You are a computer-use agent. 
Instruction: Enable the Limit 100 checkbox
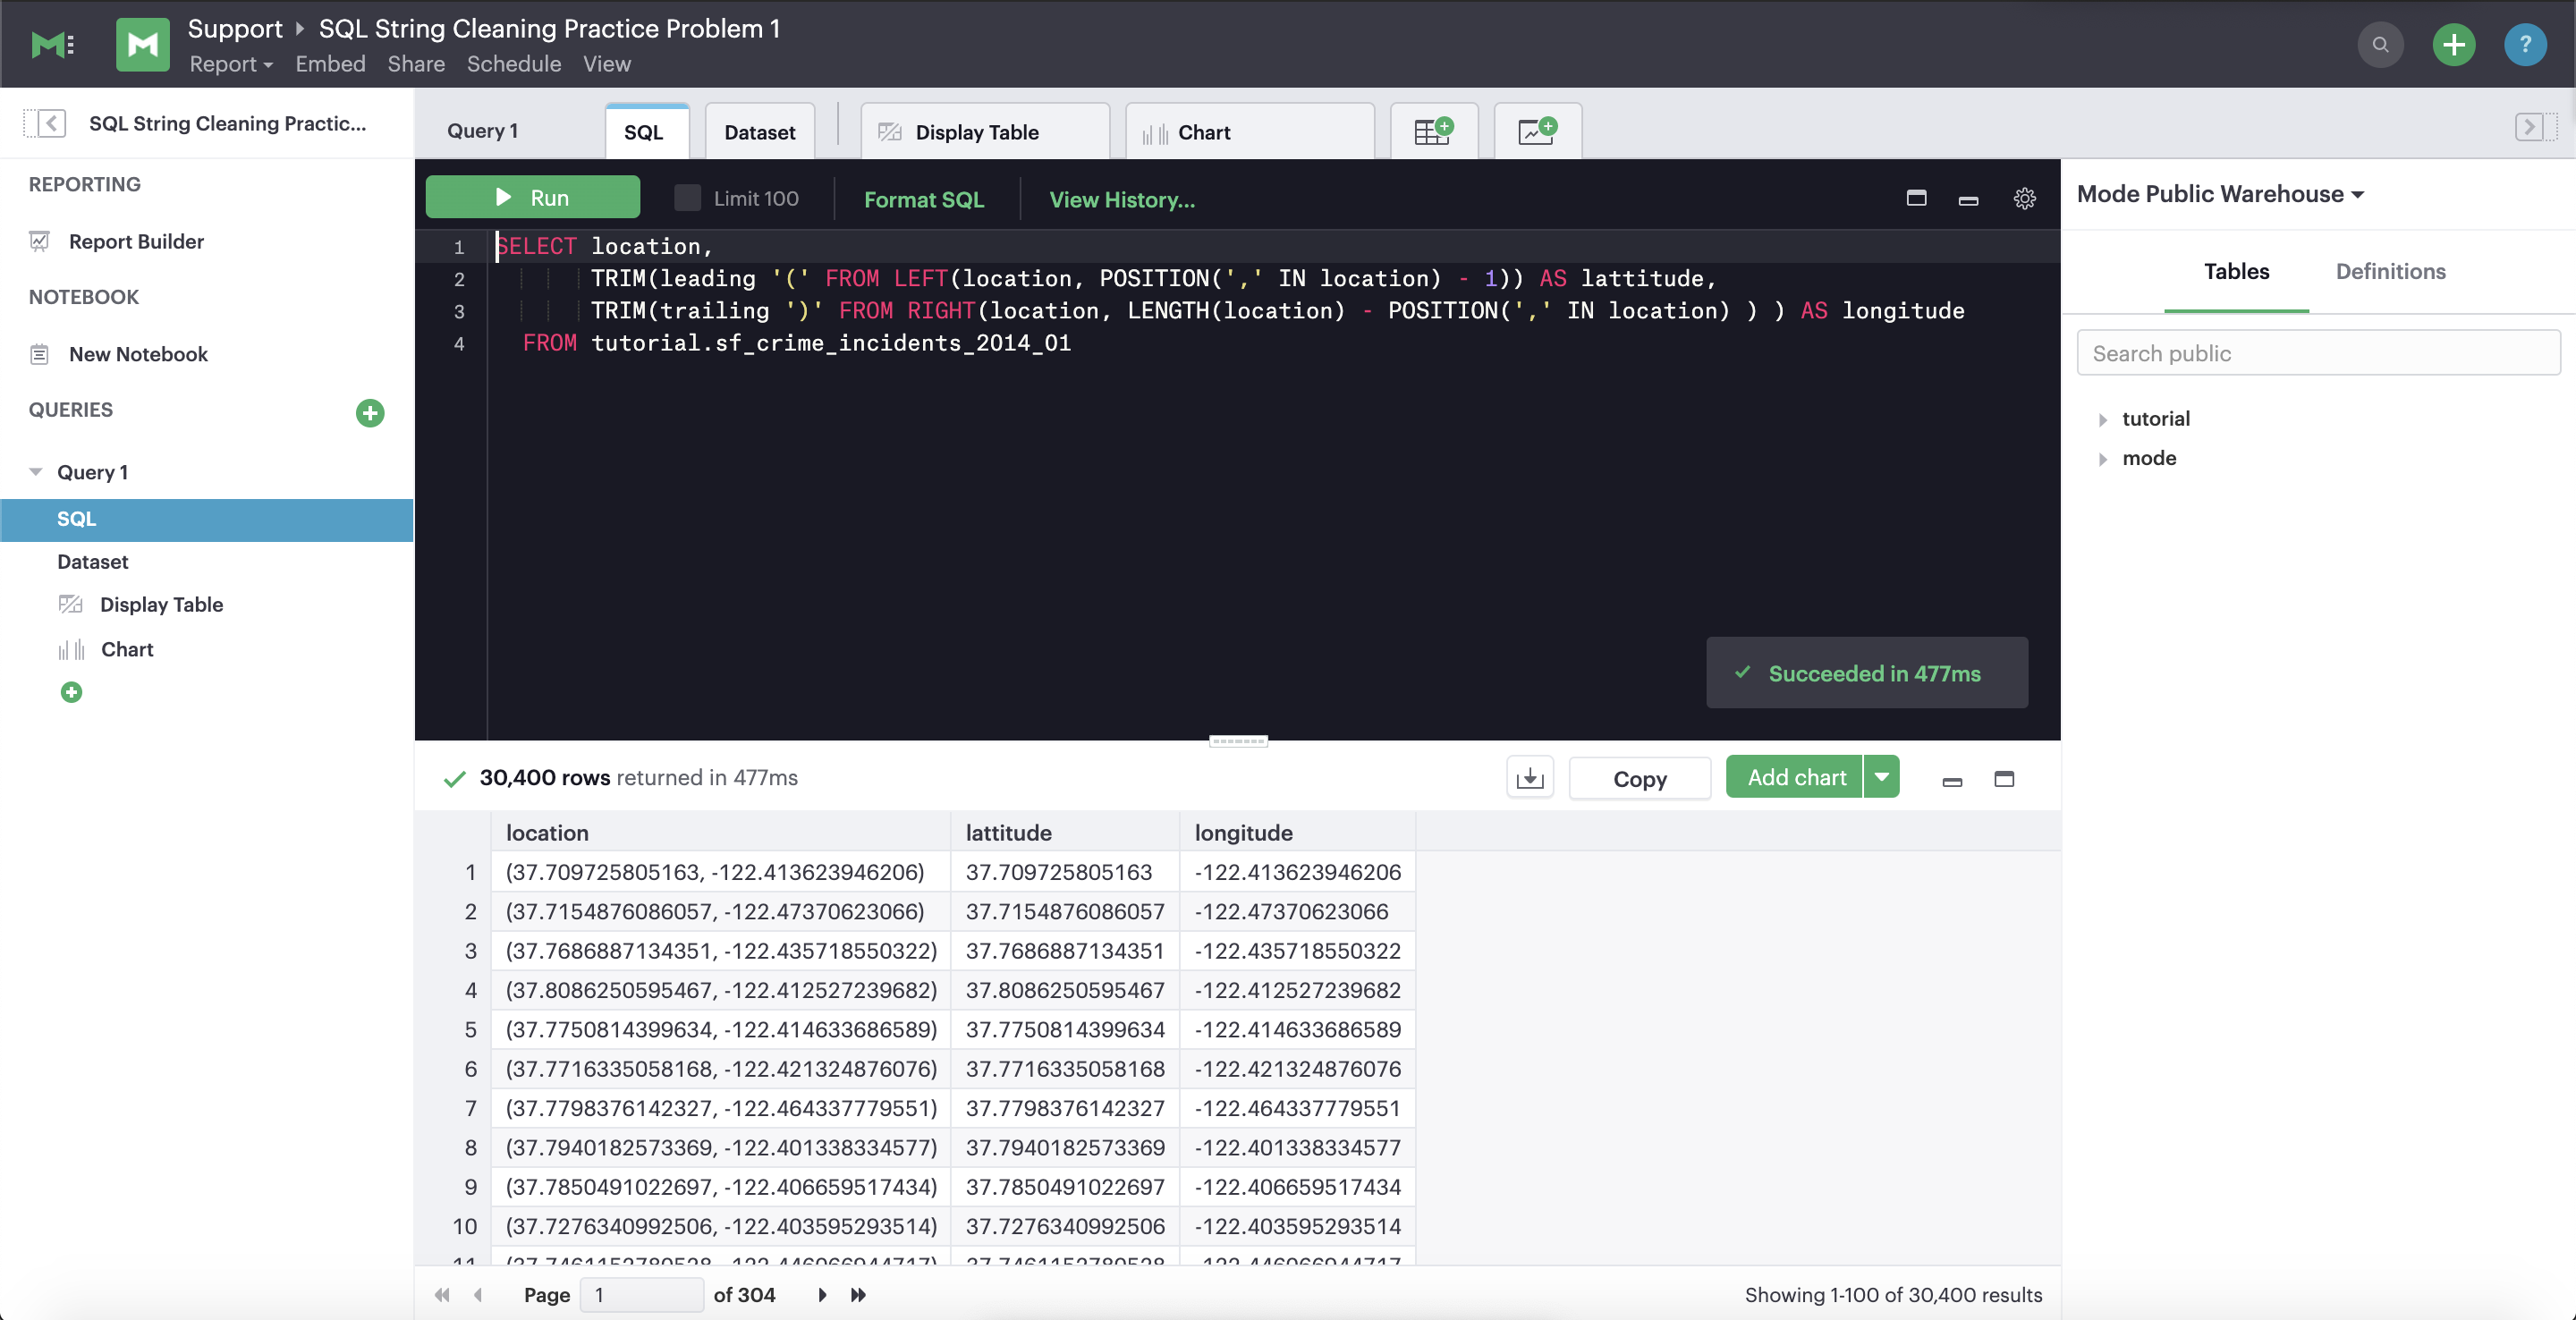[x=687, y=198]
